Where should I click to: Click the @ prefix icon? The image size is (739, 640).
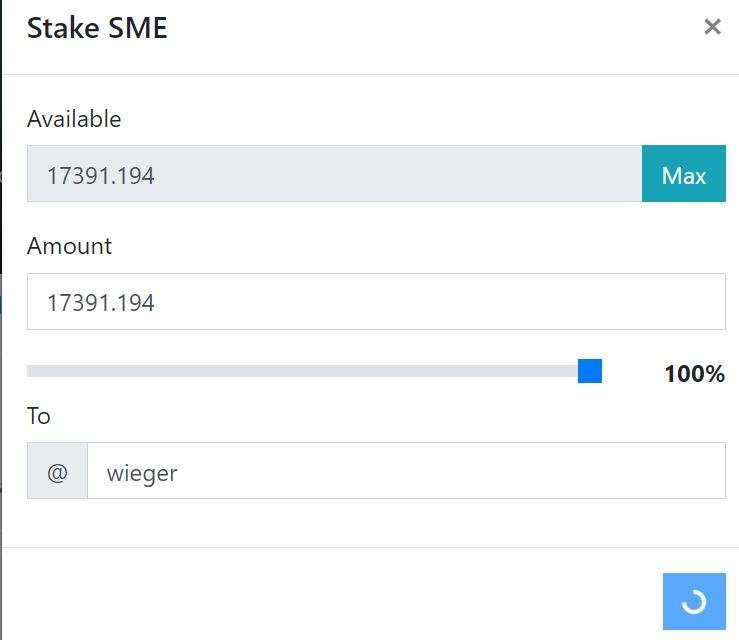pyautogui.click(x=57, y=472)
